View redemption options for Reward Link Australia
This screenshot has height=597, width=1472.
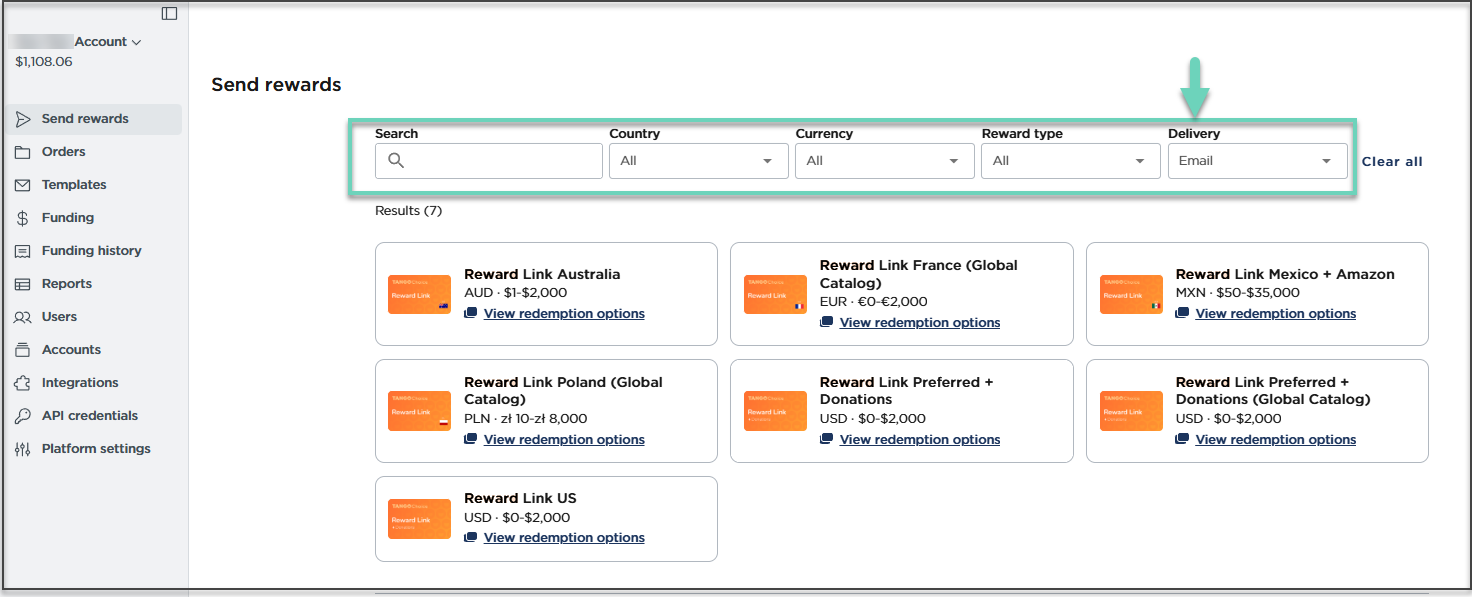click(x=564, y=314)
